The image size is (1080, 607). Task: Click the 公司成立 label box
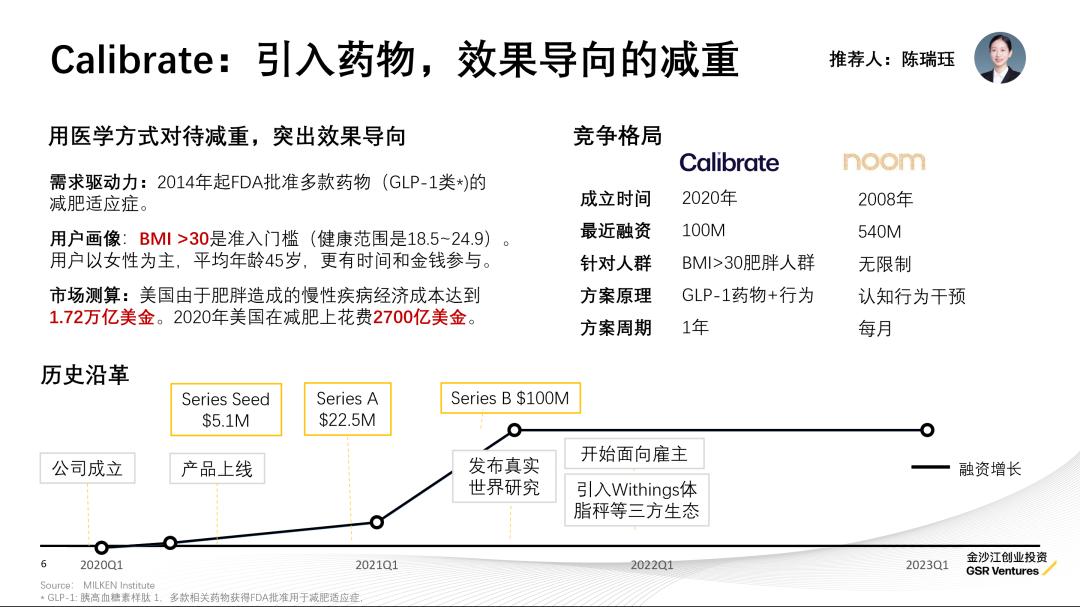point(86,468)
